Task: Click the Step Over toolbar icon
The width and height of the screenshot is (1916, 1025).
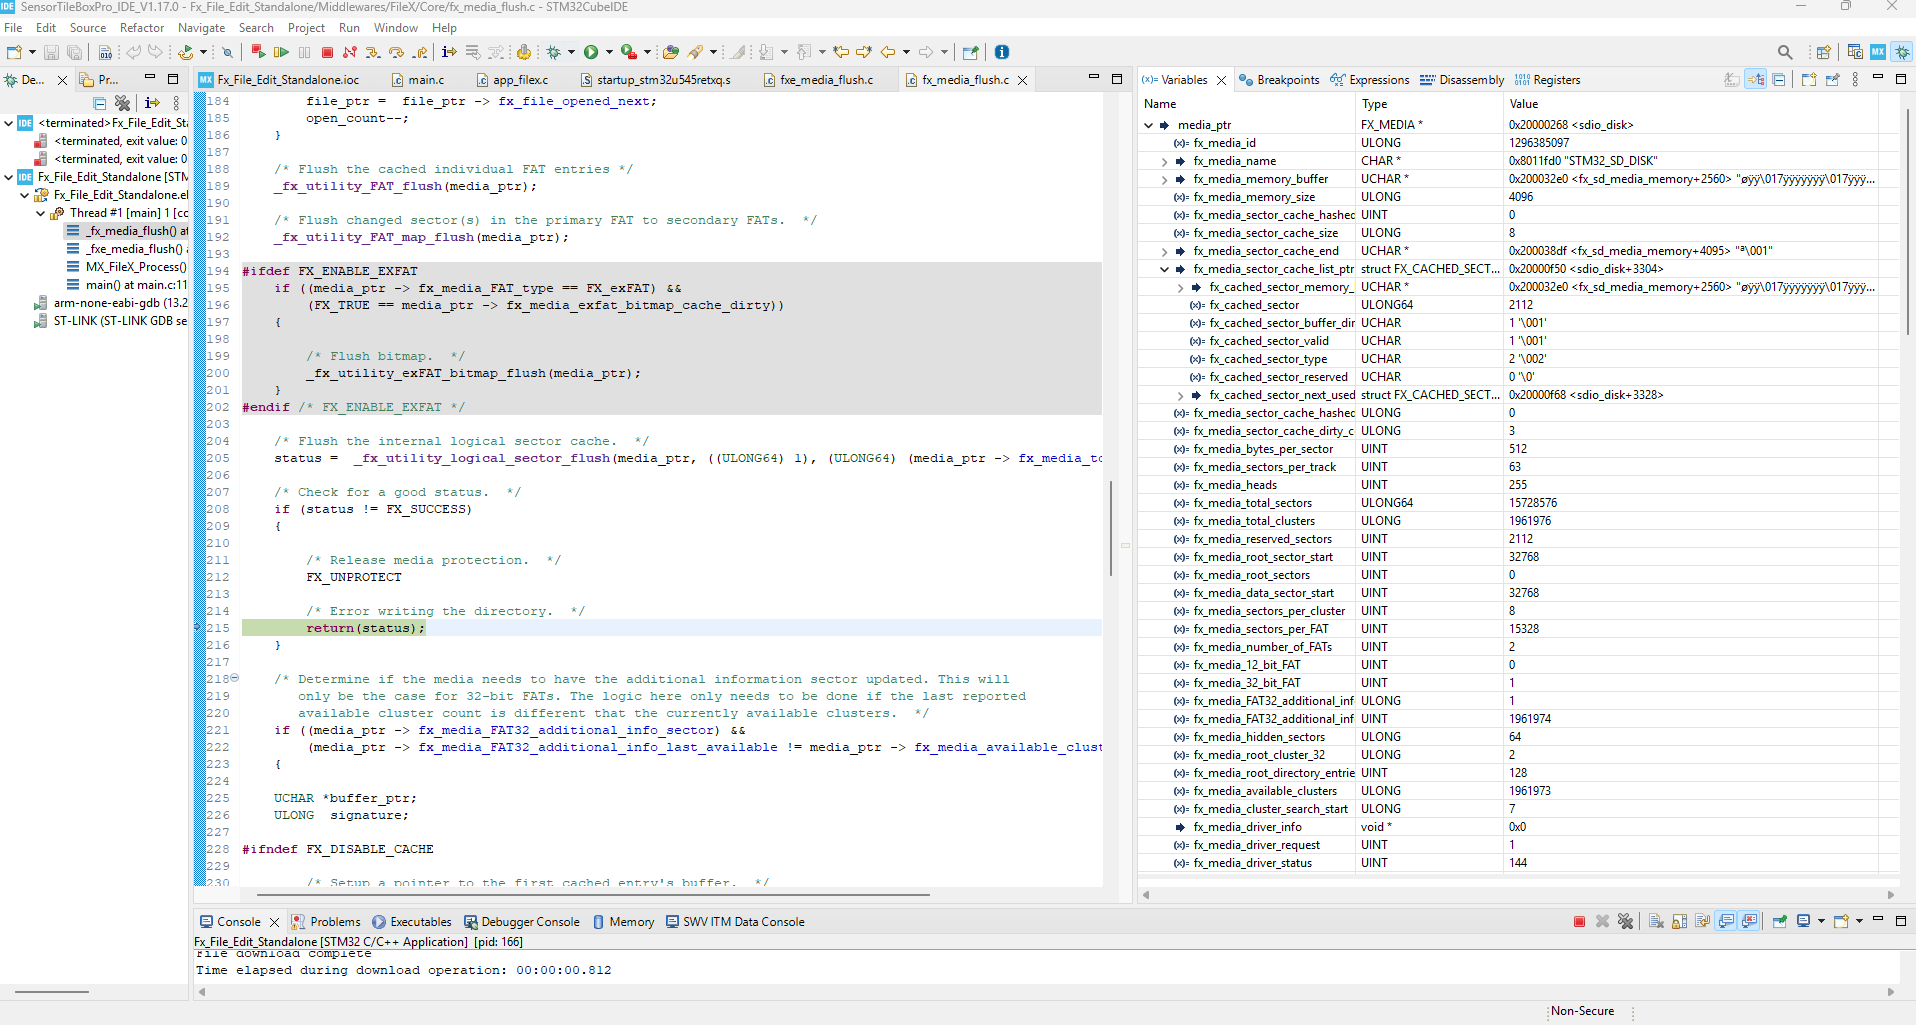Action: pos(397,52)
